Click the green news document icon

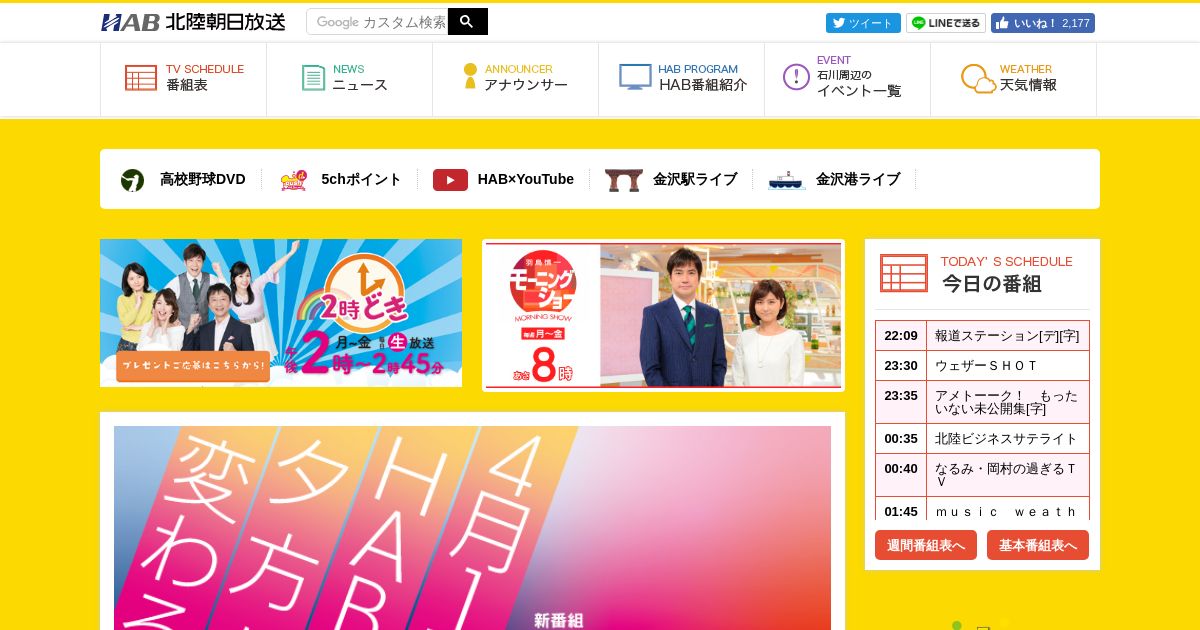314,78
